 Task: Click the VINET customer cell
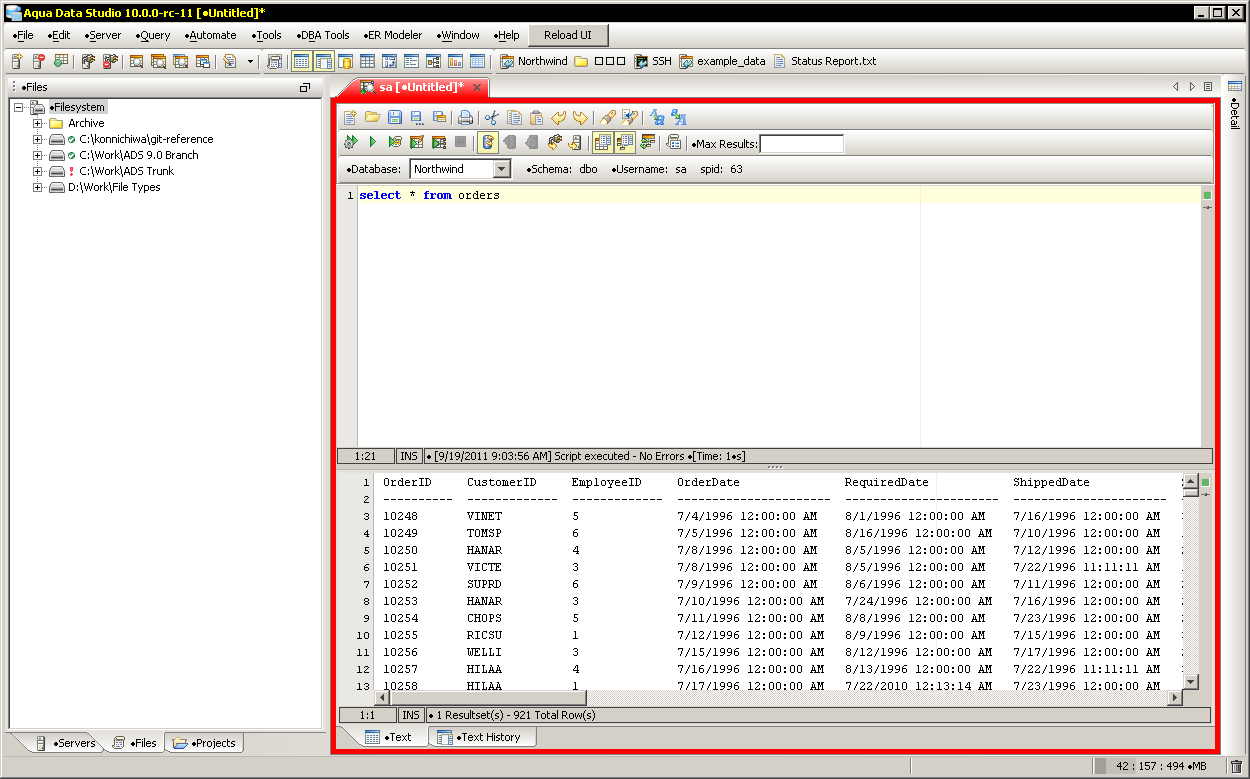tap(485, 516)
